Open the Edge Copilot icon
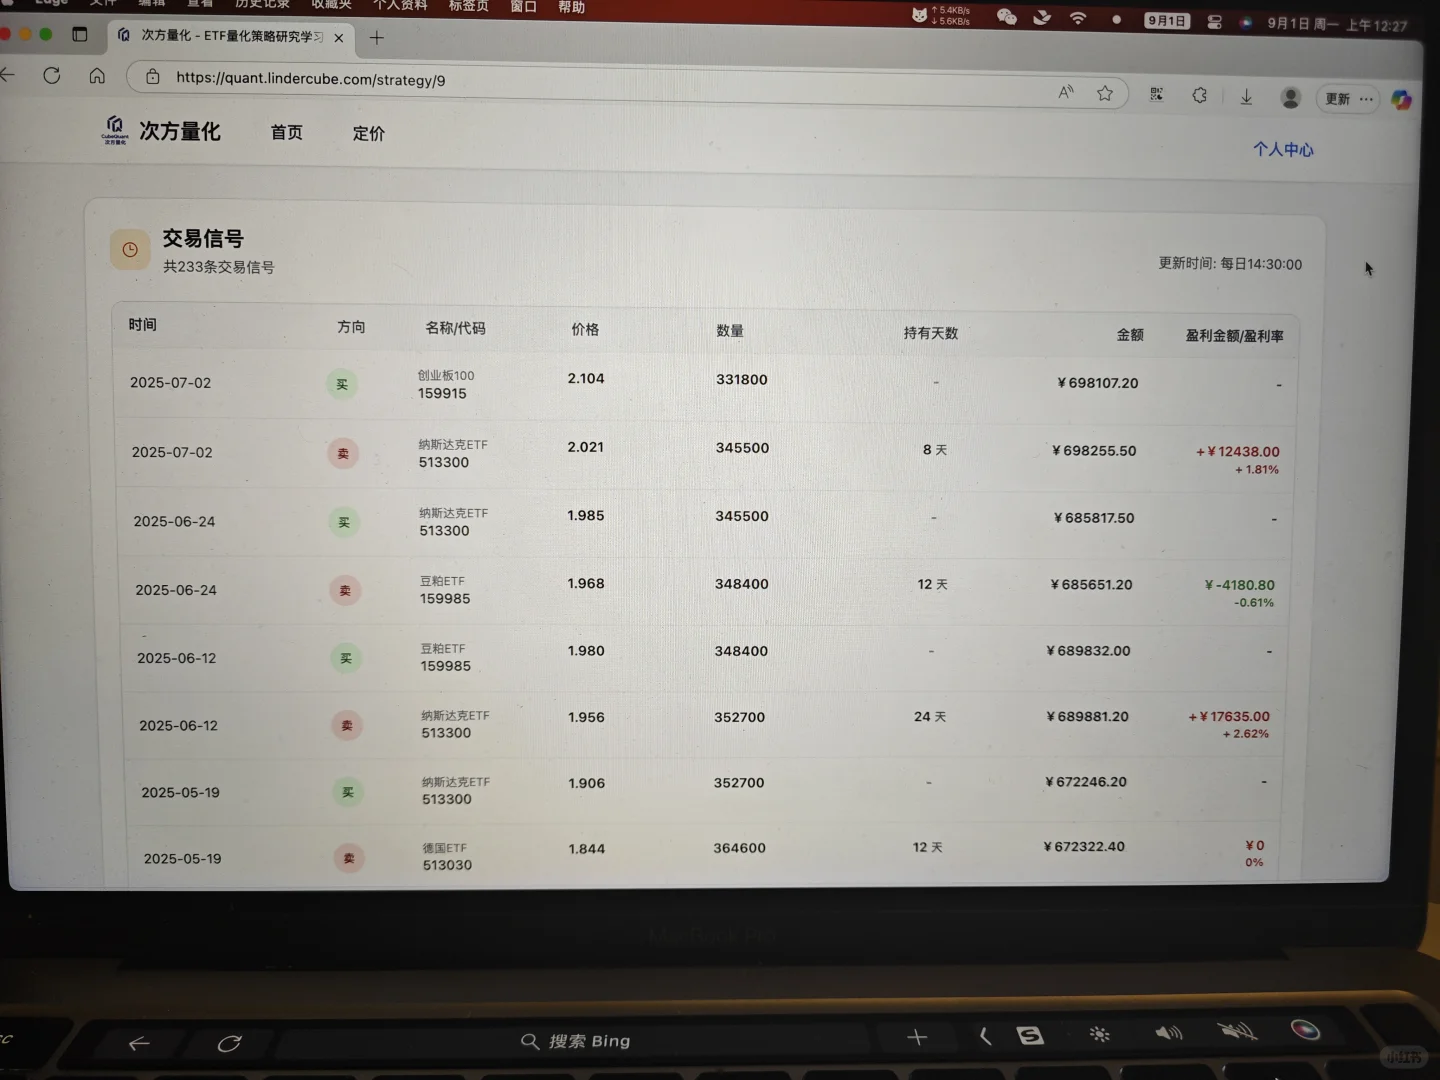1440x1080 pixels. (1401, 99)
